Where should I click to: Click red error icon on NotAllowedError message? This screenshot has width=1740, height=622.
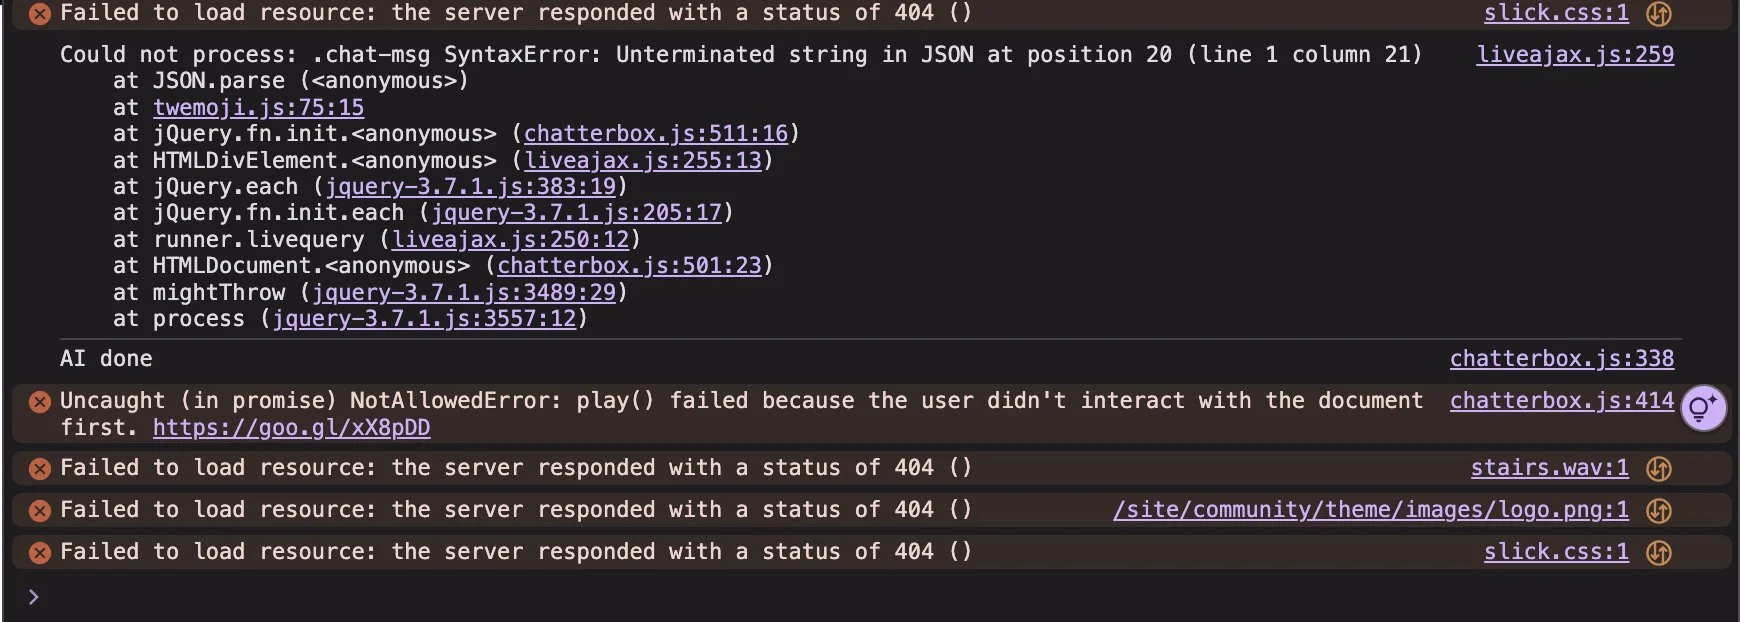[40, 402]
